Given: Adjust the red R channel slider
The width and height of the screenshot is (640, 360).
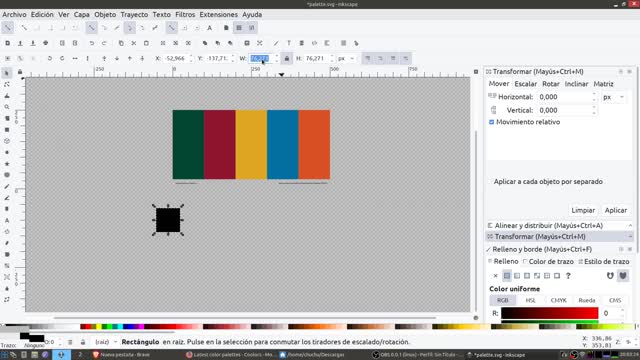Looking at the screenshot, I should (549, 313).
